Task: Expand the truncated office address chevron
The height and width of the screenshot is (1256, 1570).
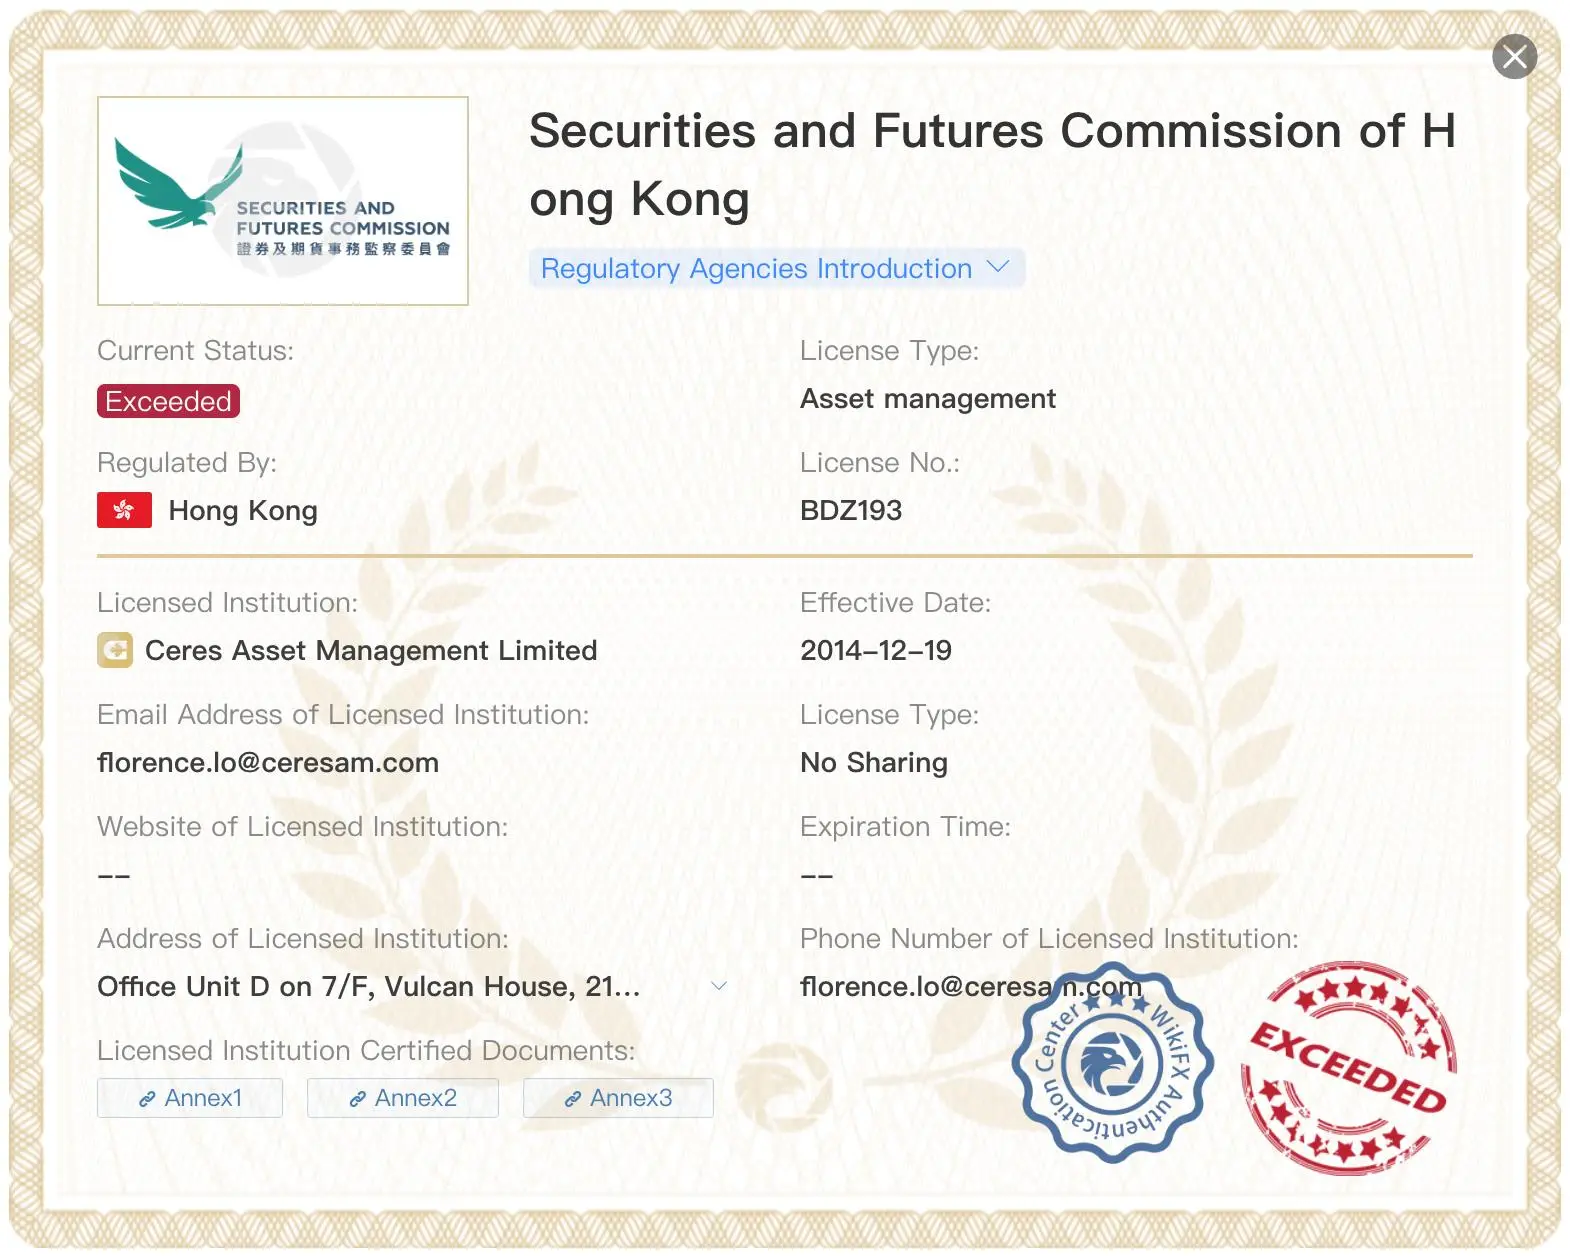Action: click(x=718, y=986)
